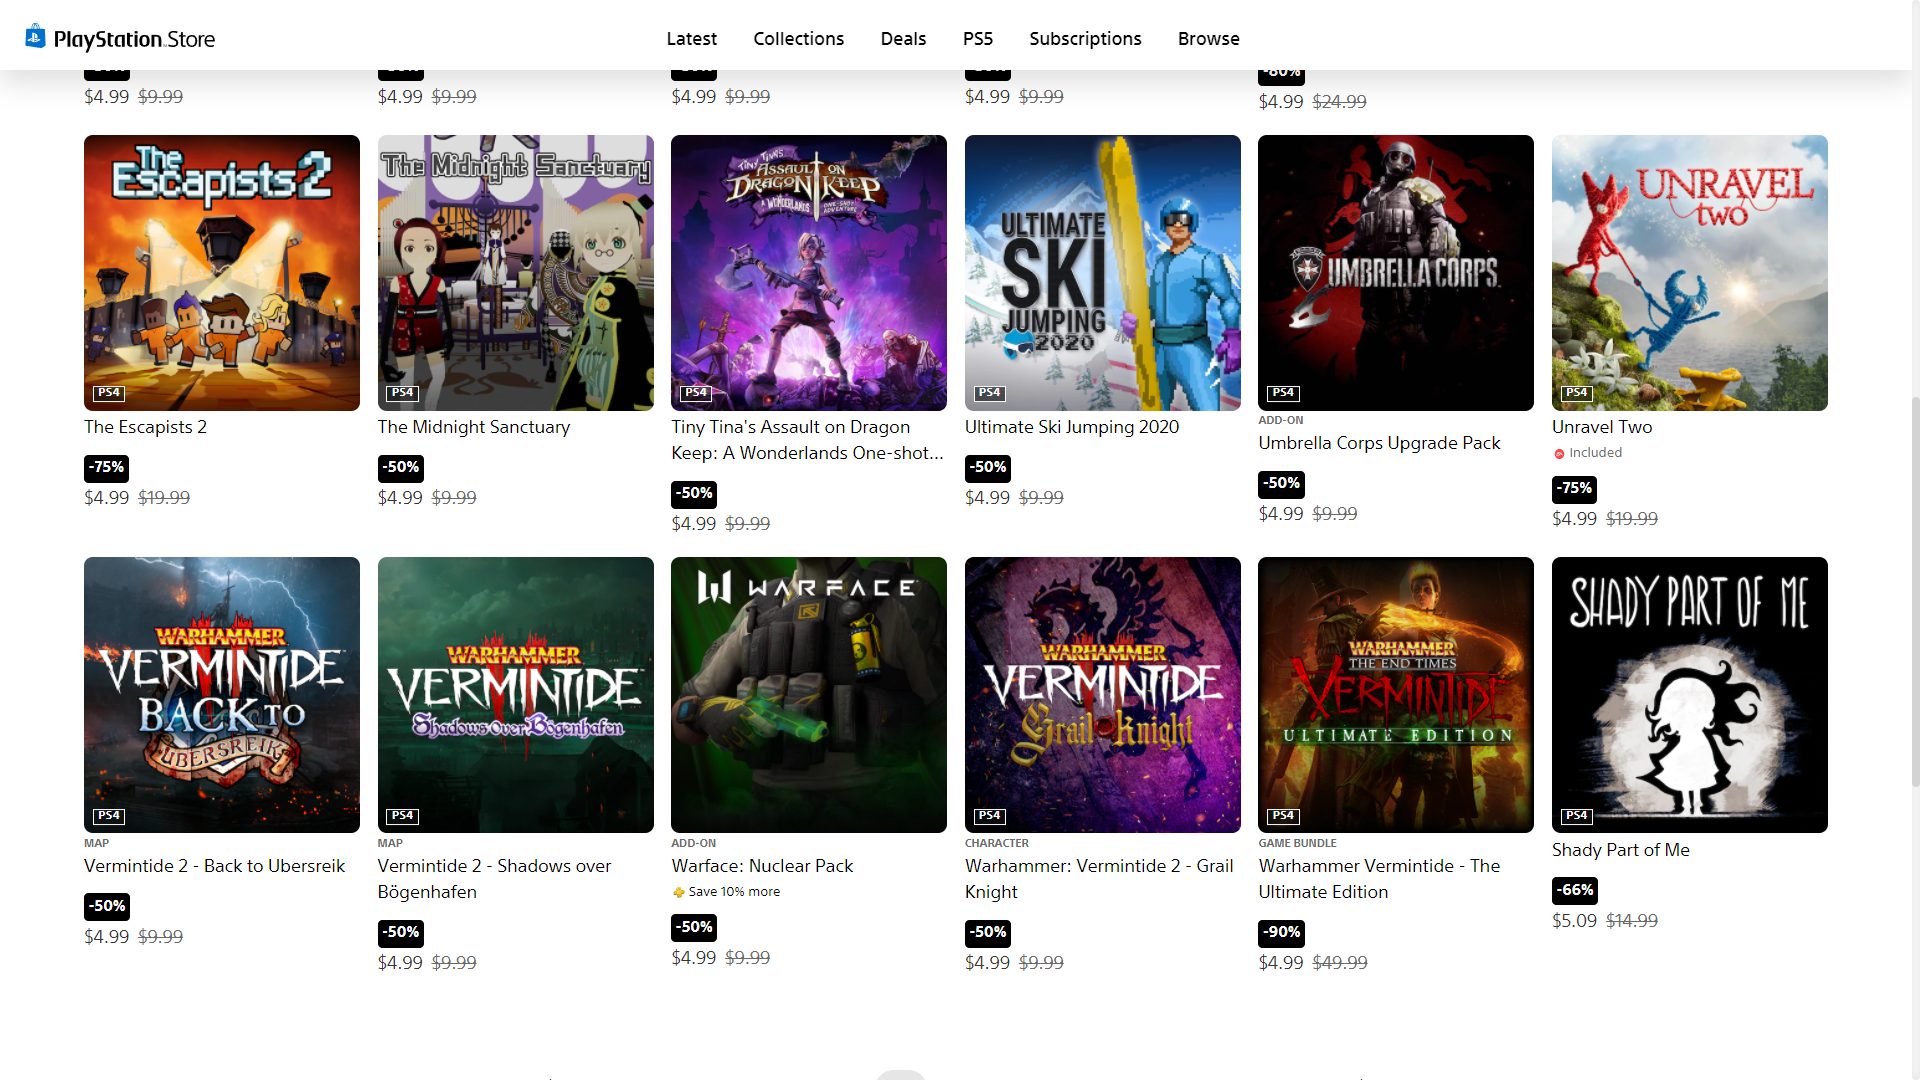Viewport: 1920px width, 1080px height.
Task: Click the Save 10% more PS Plus icon
Action: pos(679,892)
